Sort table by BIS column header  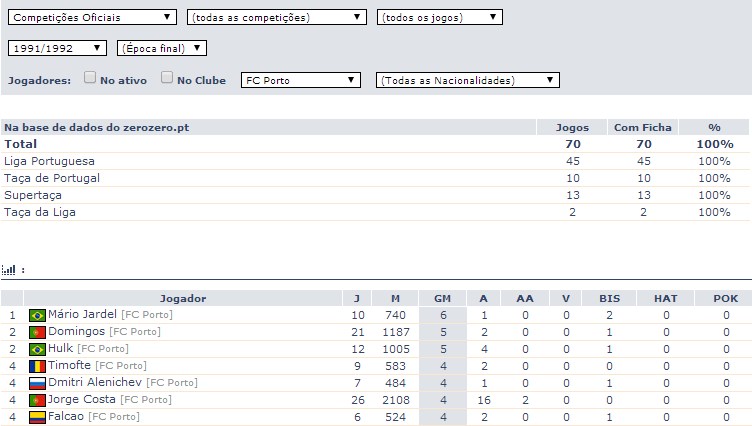(x=609, y=298)
